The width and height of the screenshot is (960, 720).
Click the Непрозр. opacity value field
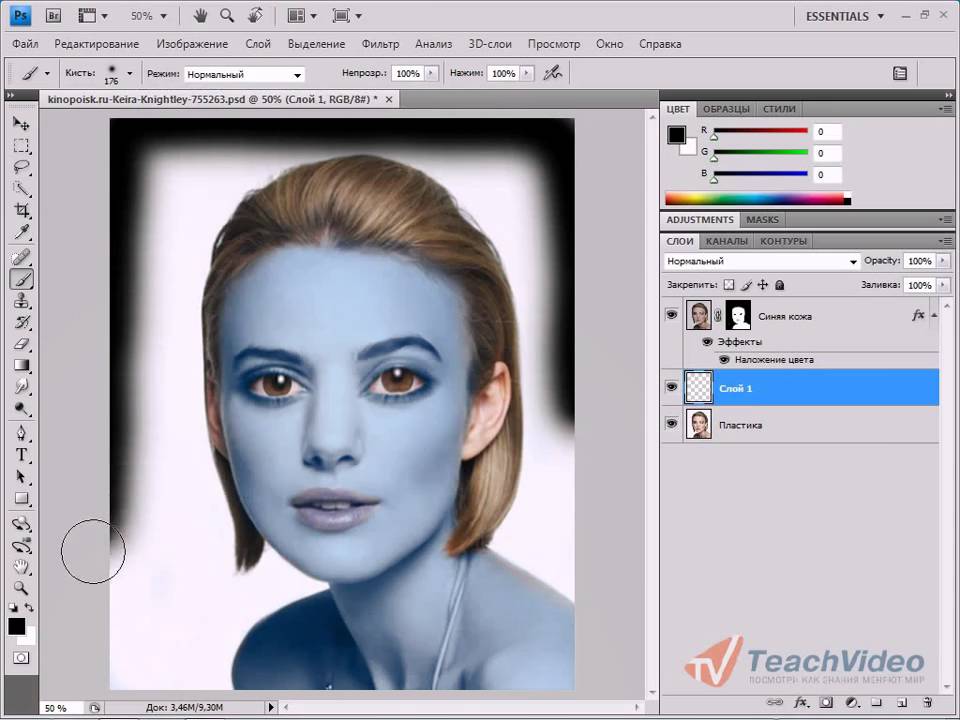tap(408, 73)
